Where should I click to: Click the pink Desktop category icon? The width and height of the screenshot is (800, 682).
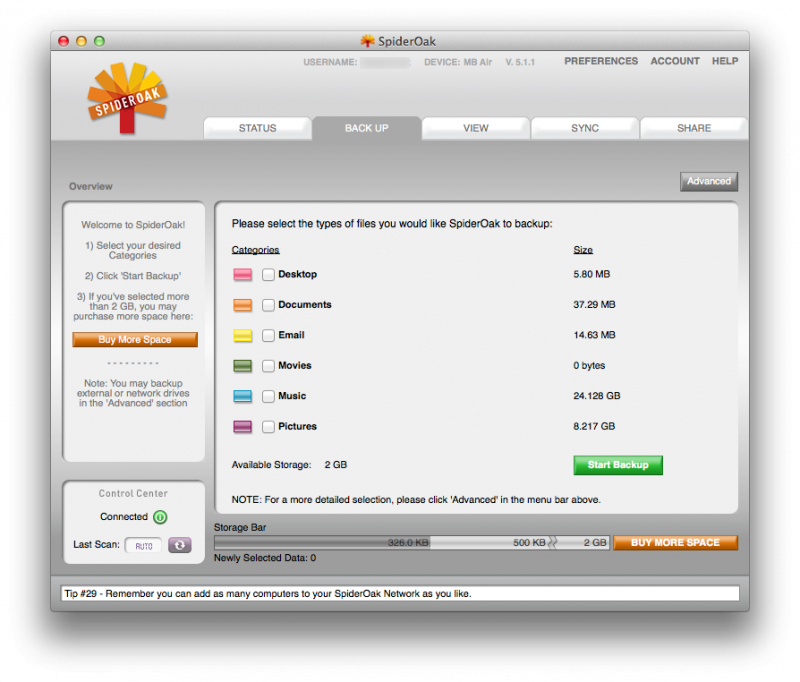242,274
